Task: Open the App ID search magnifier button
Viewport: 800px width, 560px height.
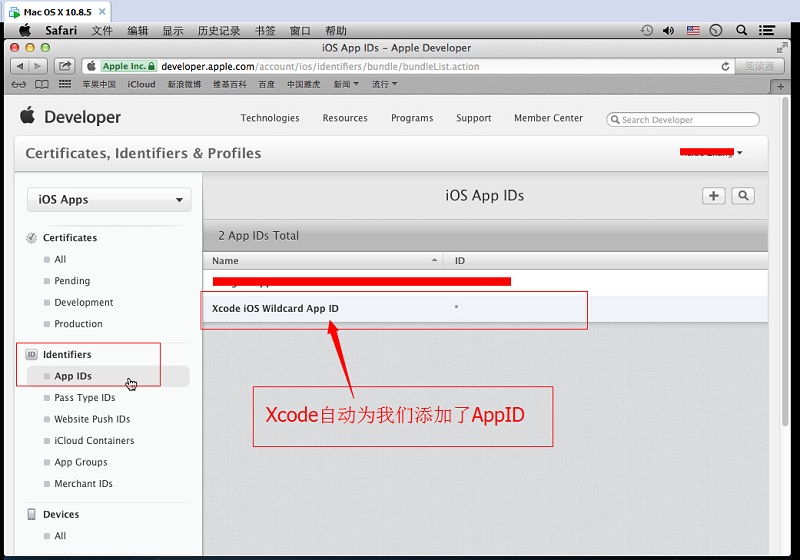Action: pyautogui.click(x=743, y=196)
